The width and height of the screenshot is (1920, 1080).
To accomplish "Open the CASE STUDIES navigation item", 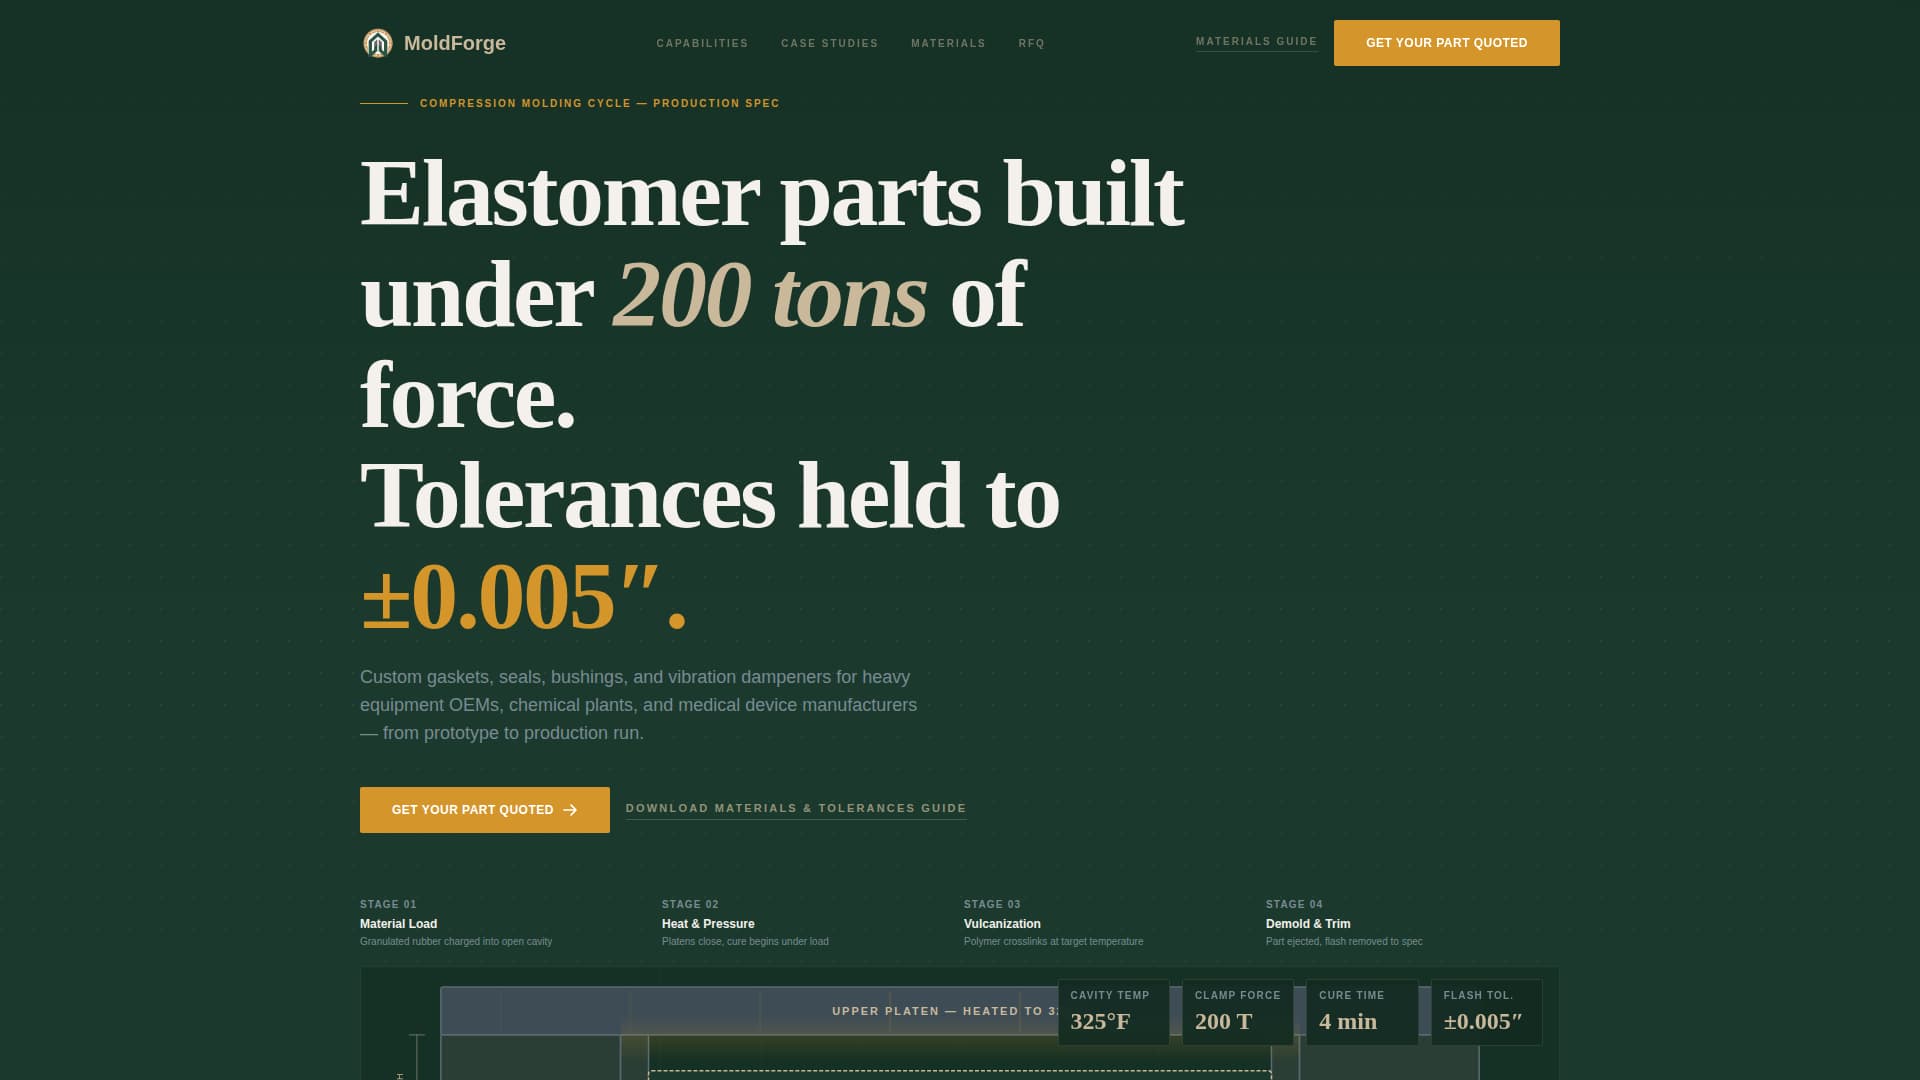I will [829, 43].
